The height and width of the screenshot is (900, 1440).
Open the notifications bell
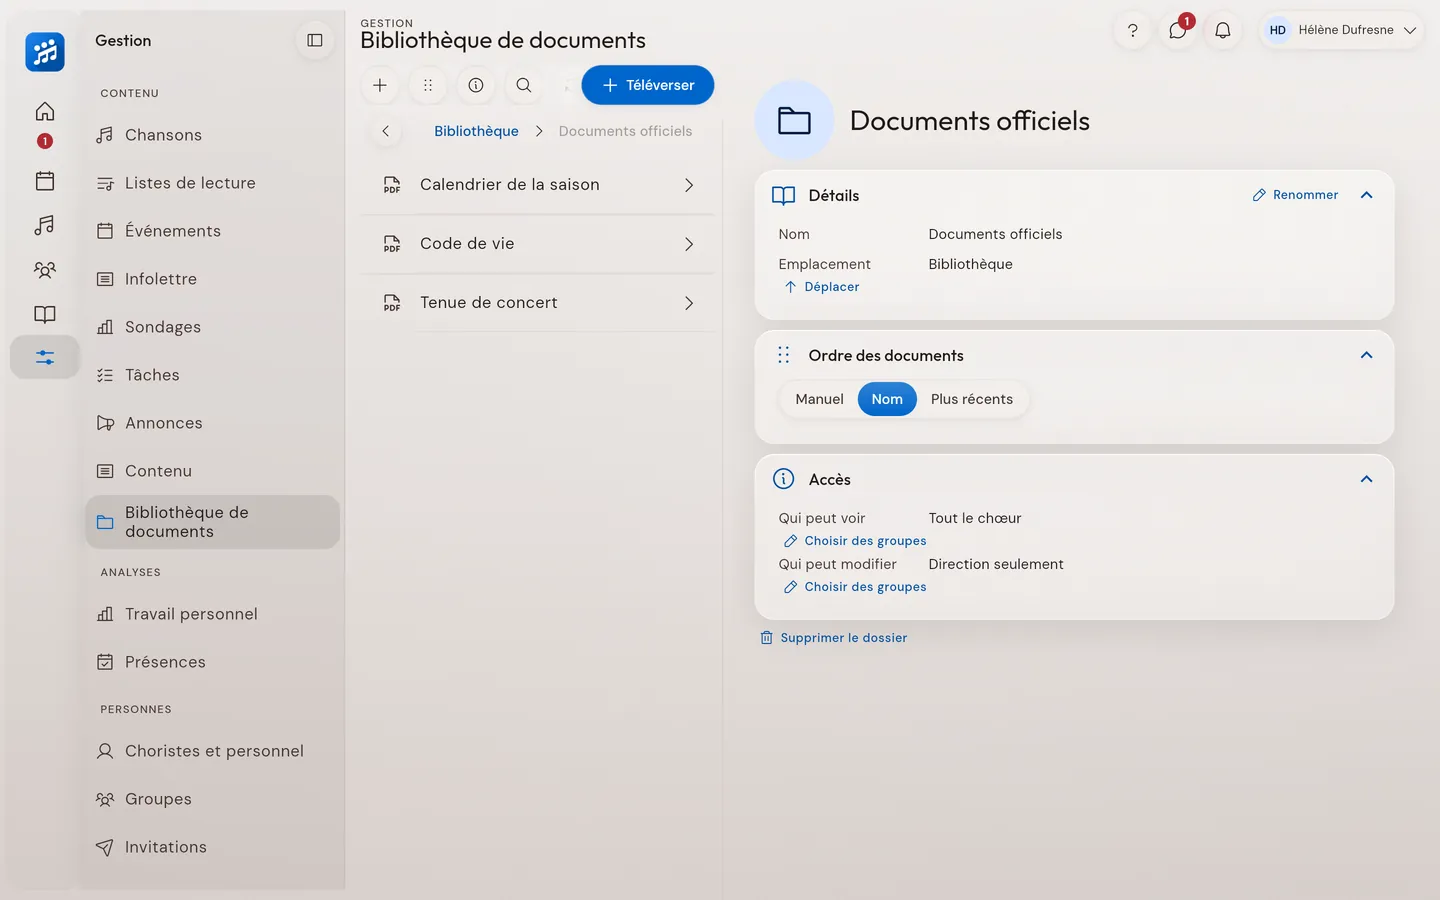[1223, 30]
